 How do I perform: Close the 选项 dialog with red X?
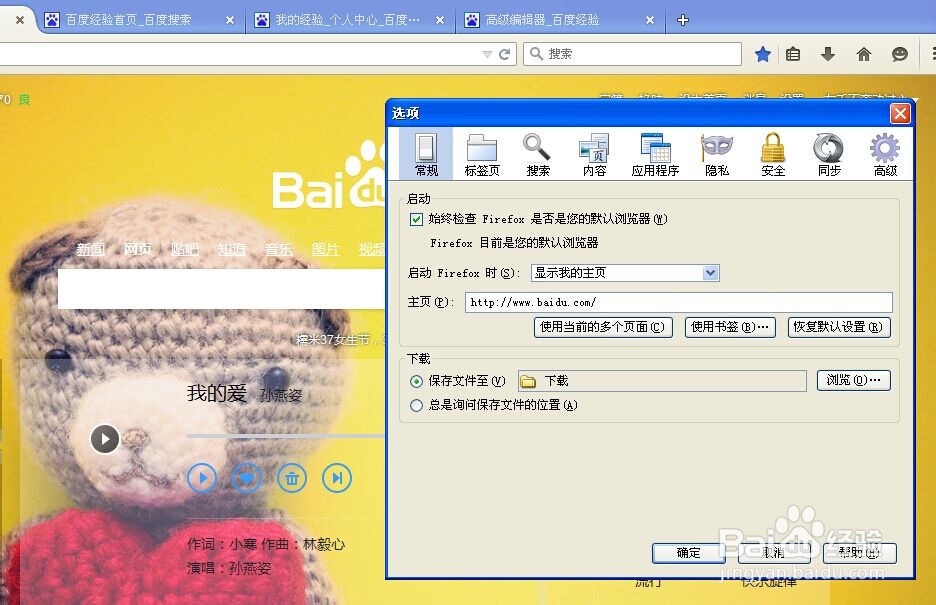click(900, 113)
